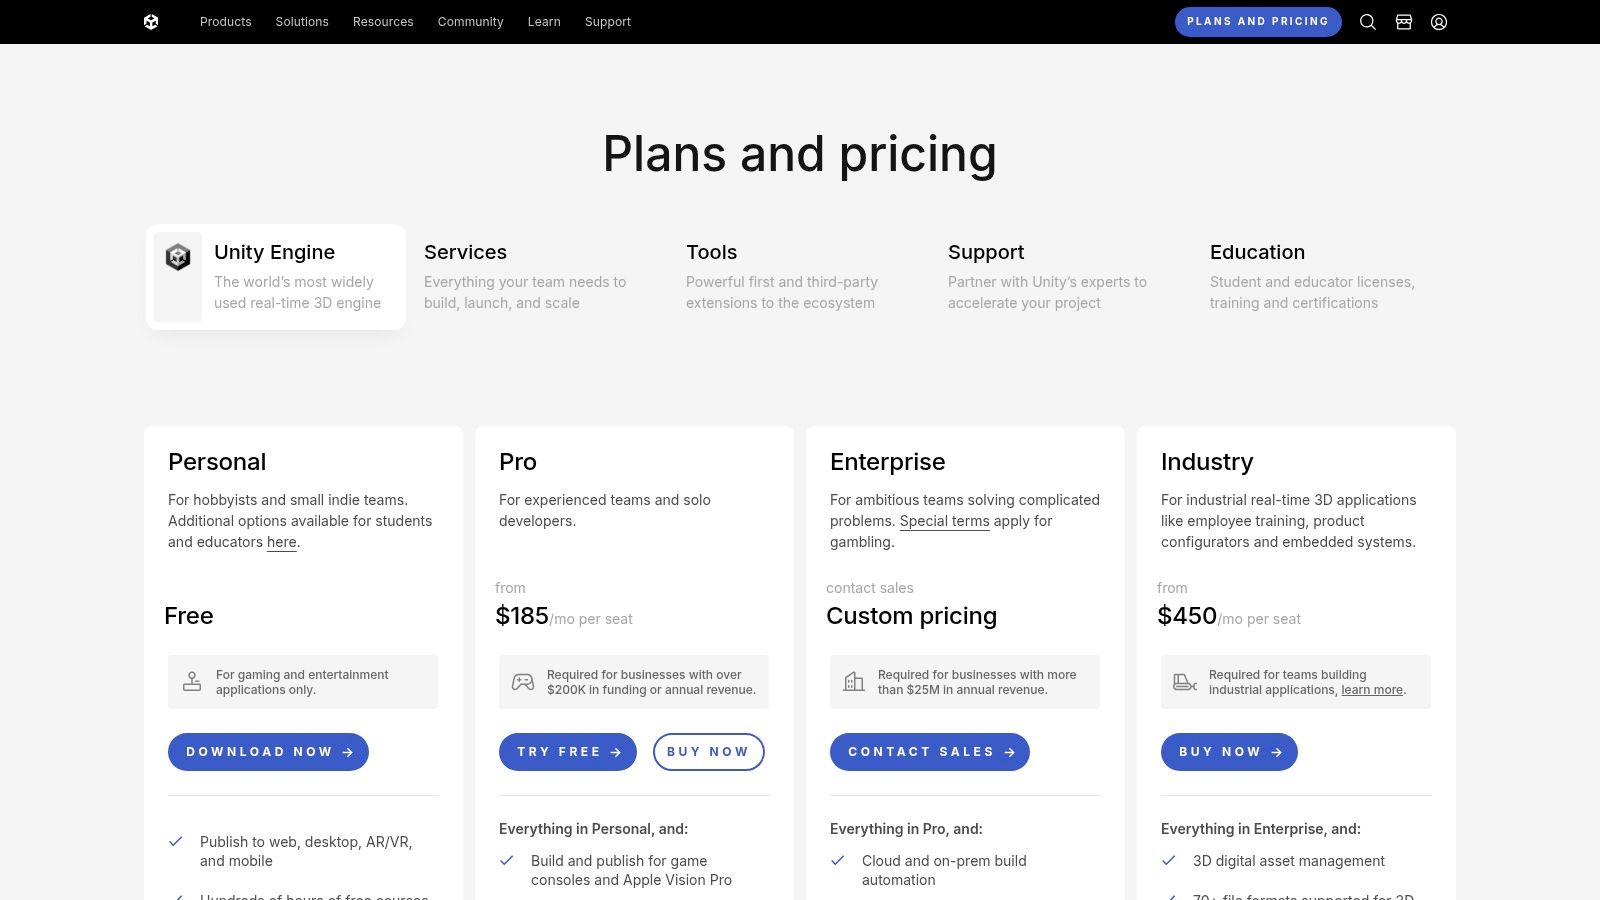Click the industrial icon in Industry plan
Screen dimensions: 1600x900
(1185, 682)
